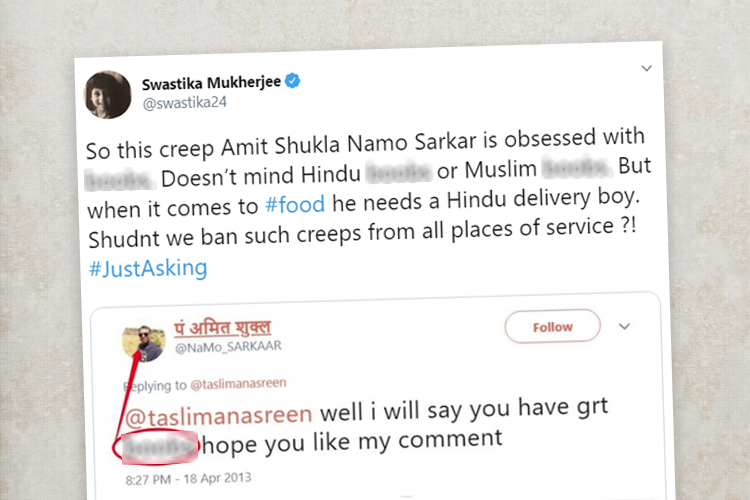Image resolution: width=750 pixels, height=500 pixels.
Task: Open the @NaMo_SARKAAR handle
Action: (228, 347)
